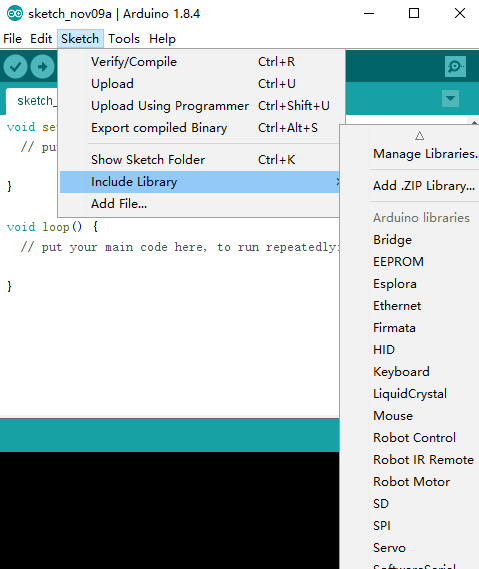Click the 'put your main code here' comment
Viewport: 479px width, 569px height.
point(180,247)
